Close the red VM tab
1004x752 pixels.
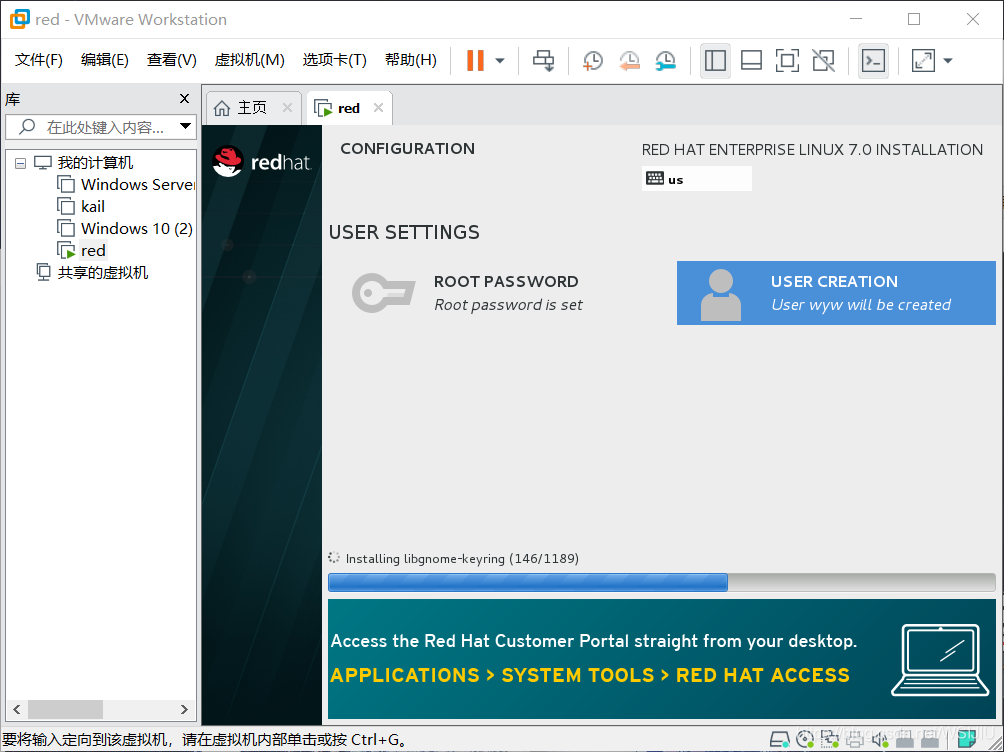[x=378, y=108]
